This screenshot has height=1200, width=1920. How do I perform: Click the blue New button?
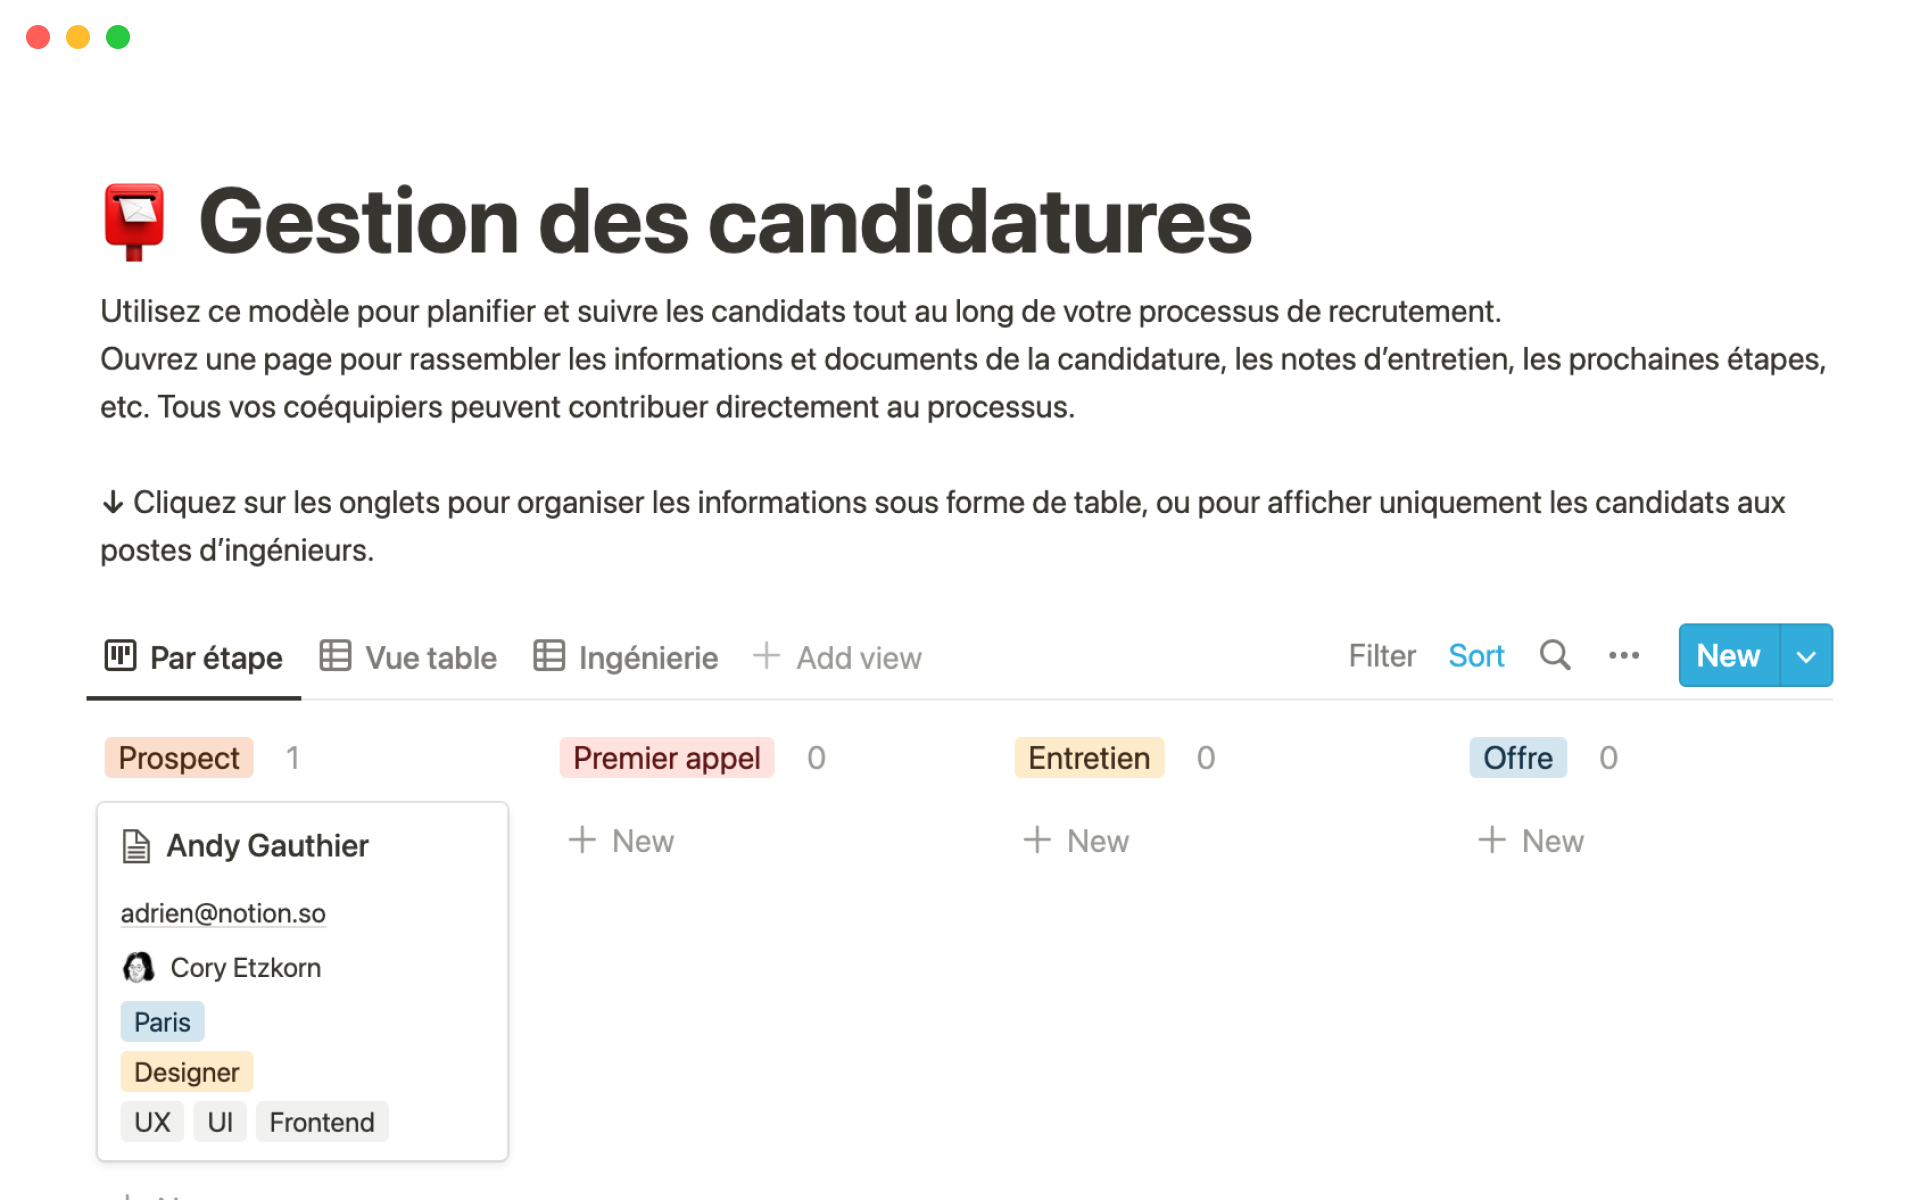click(x=1728, y=656)
